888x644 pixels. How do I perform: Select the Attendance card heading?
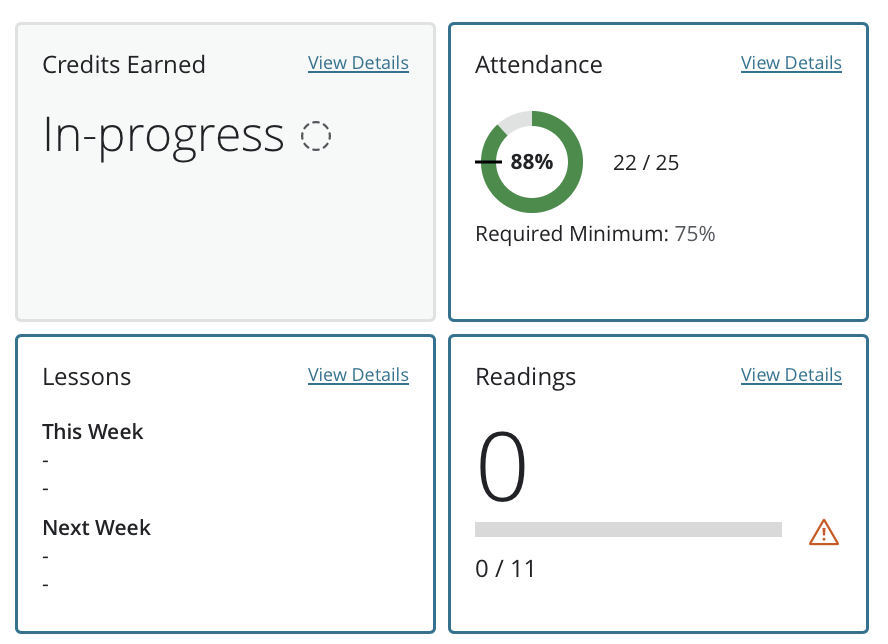539,65
